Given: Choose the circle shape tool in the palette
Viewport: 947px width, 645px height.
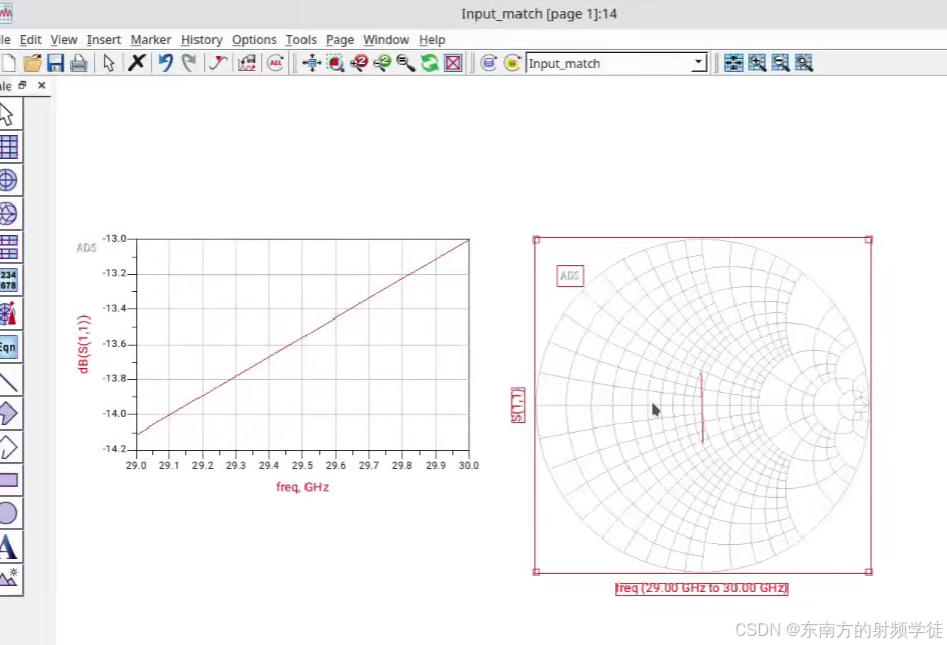Looking at the screenshot, I should click(x=9, y=513).
